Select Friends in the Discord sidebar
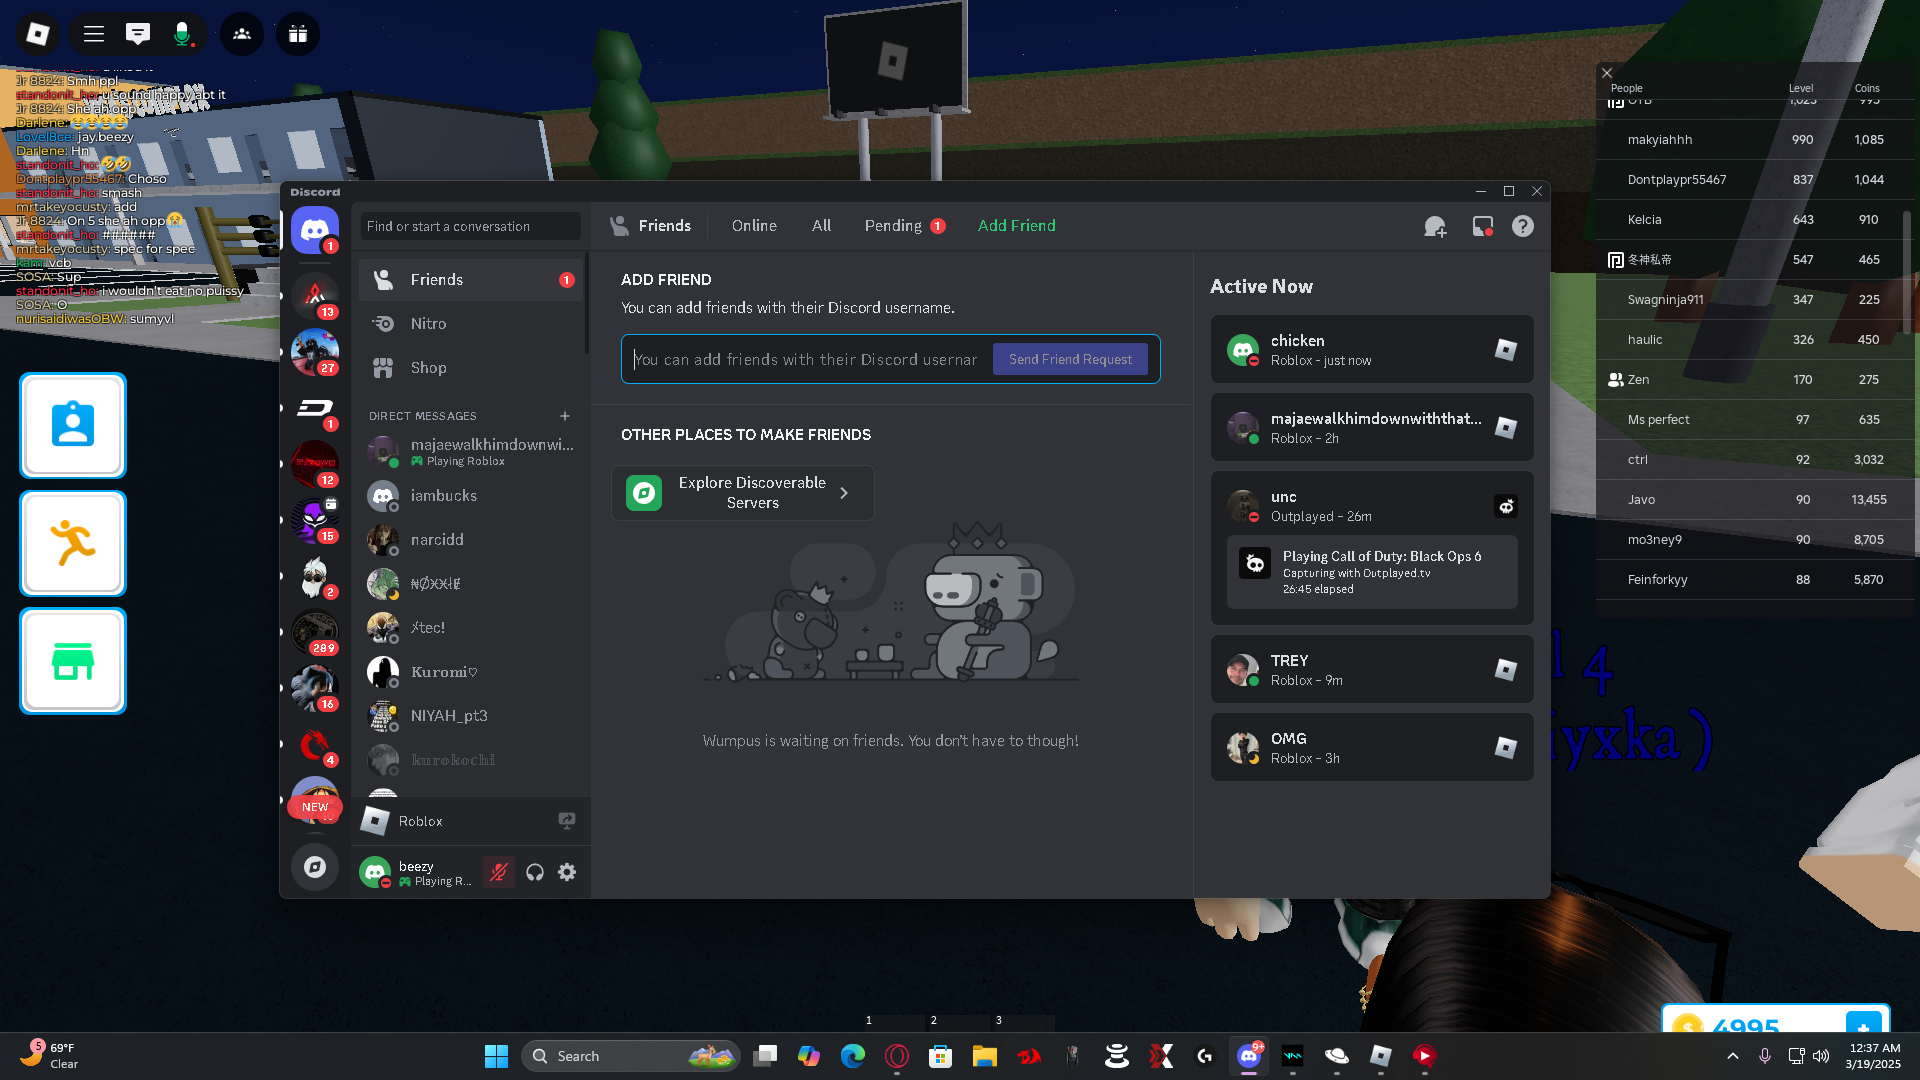Screen dimensions: 1920x1080 471,280
